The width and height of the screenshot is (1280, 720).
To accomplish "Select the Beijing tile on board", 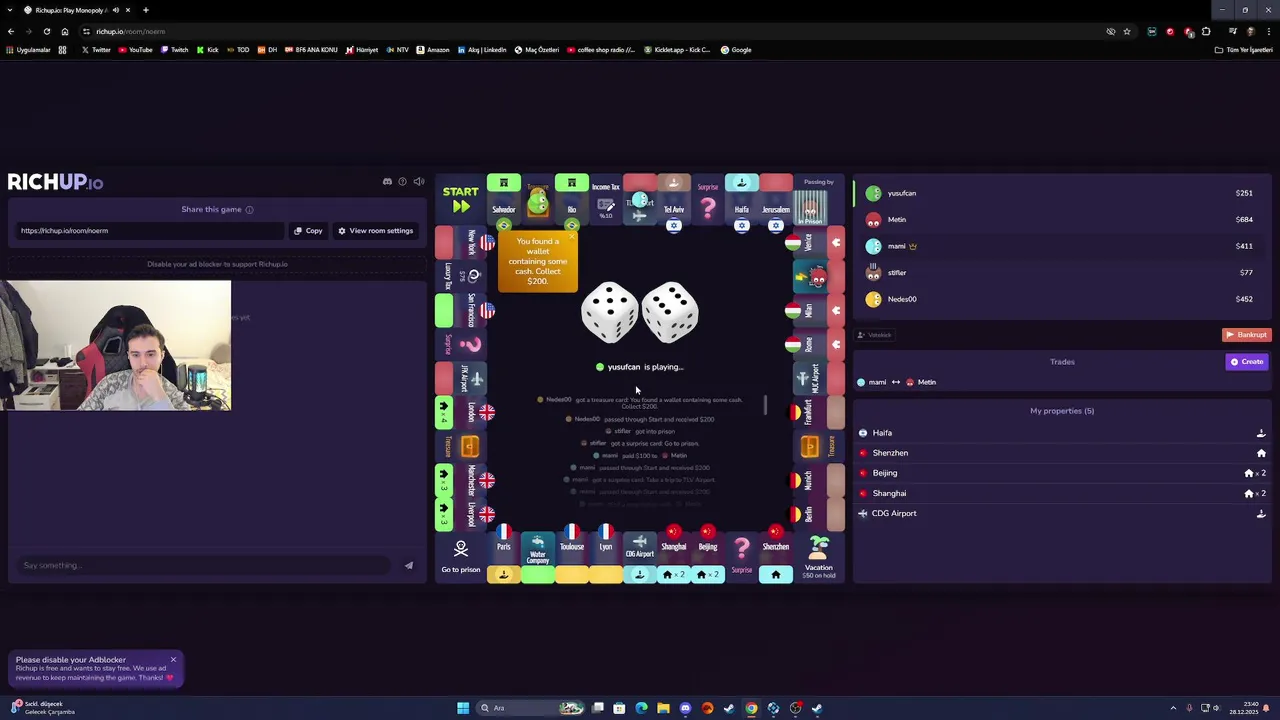I will tap(708, 558).
